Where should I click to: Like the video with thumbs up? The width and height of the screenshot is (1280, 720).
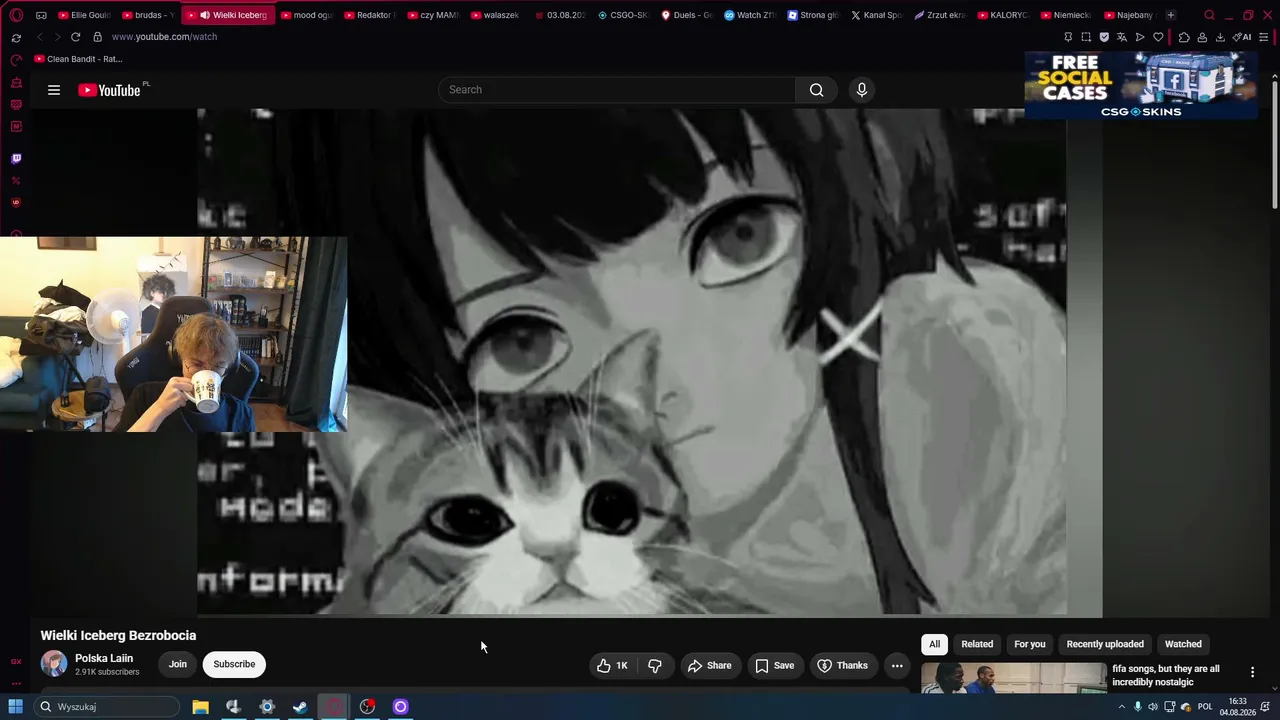(x=612, y=666)
